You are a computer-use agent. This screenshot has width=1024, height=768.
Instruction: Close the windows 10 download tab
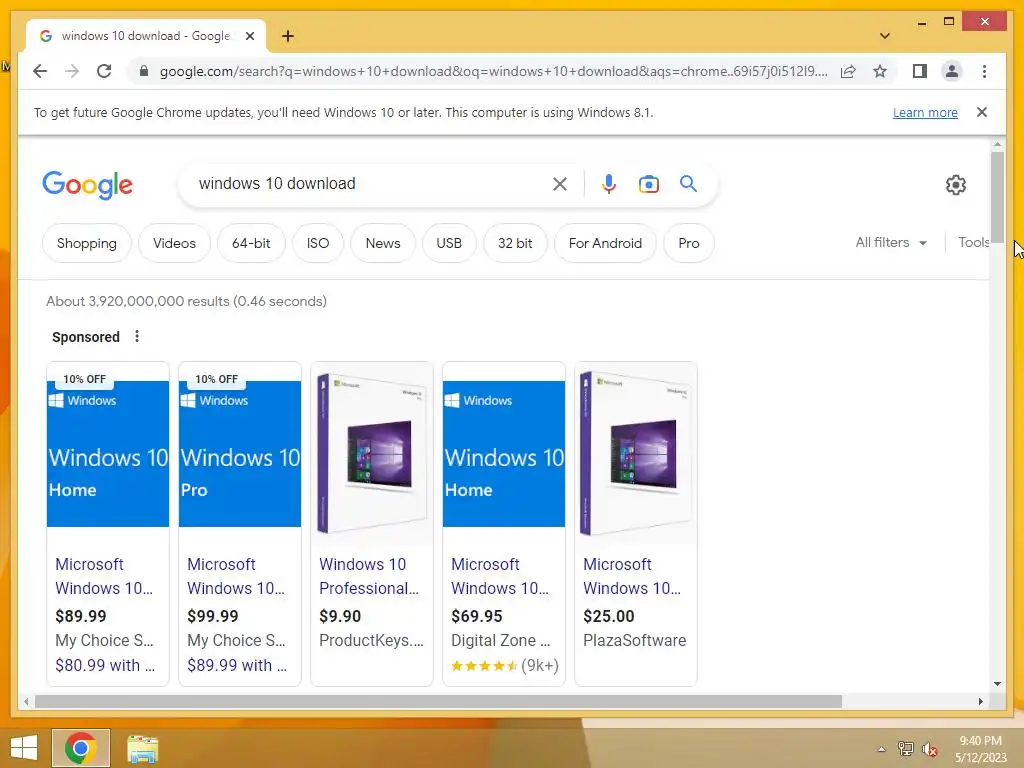tap(249, 36)
